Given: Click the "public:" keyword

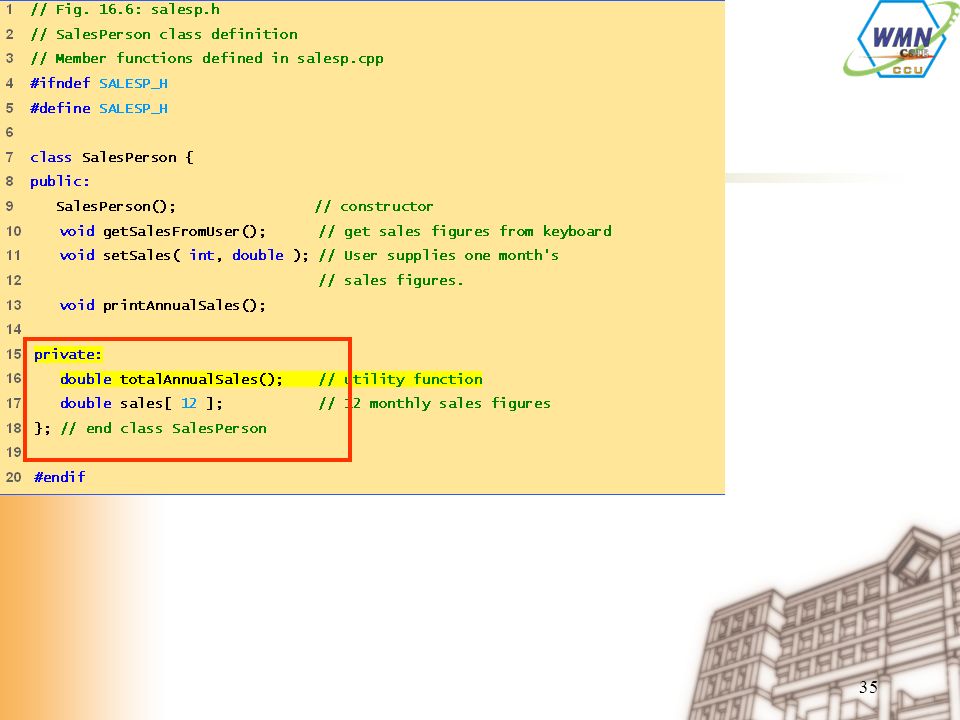Looking at the screenshot, I should point(59,182).
